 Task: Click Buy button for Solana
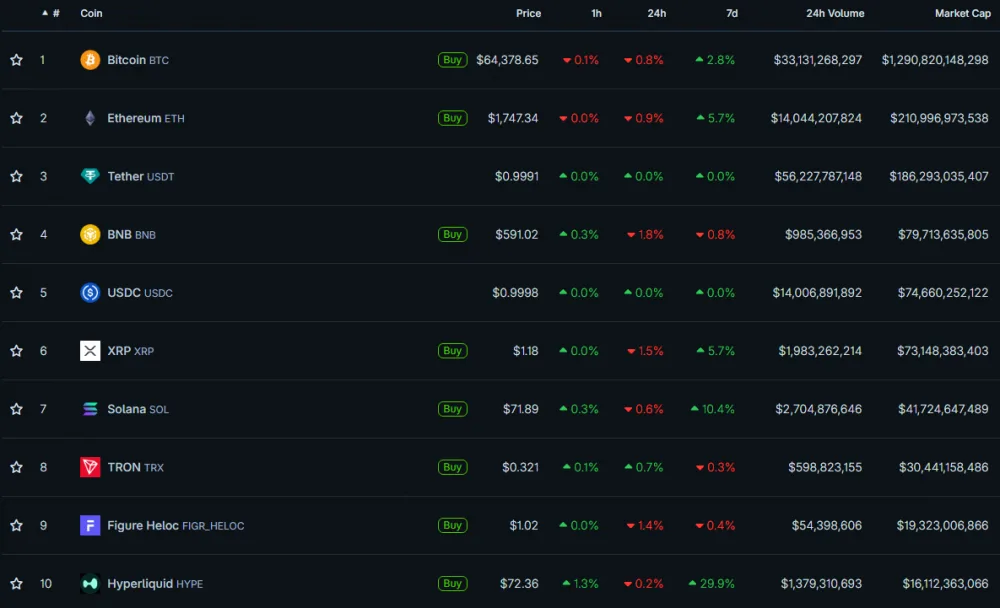[452, 409]
